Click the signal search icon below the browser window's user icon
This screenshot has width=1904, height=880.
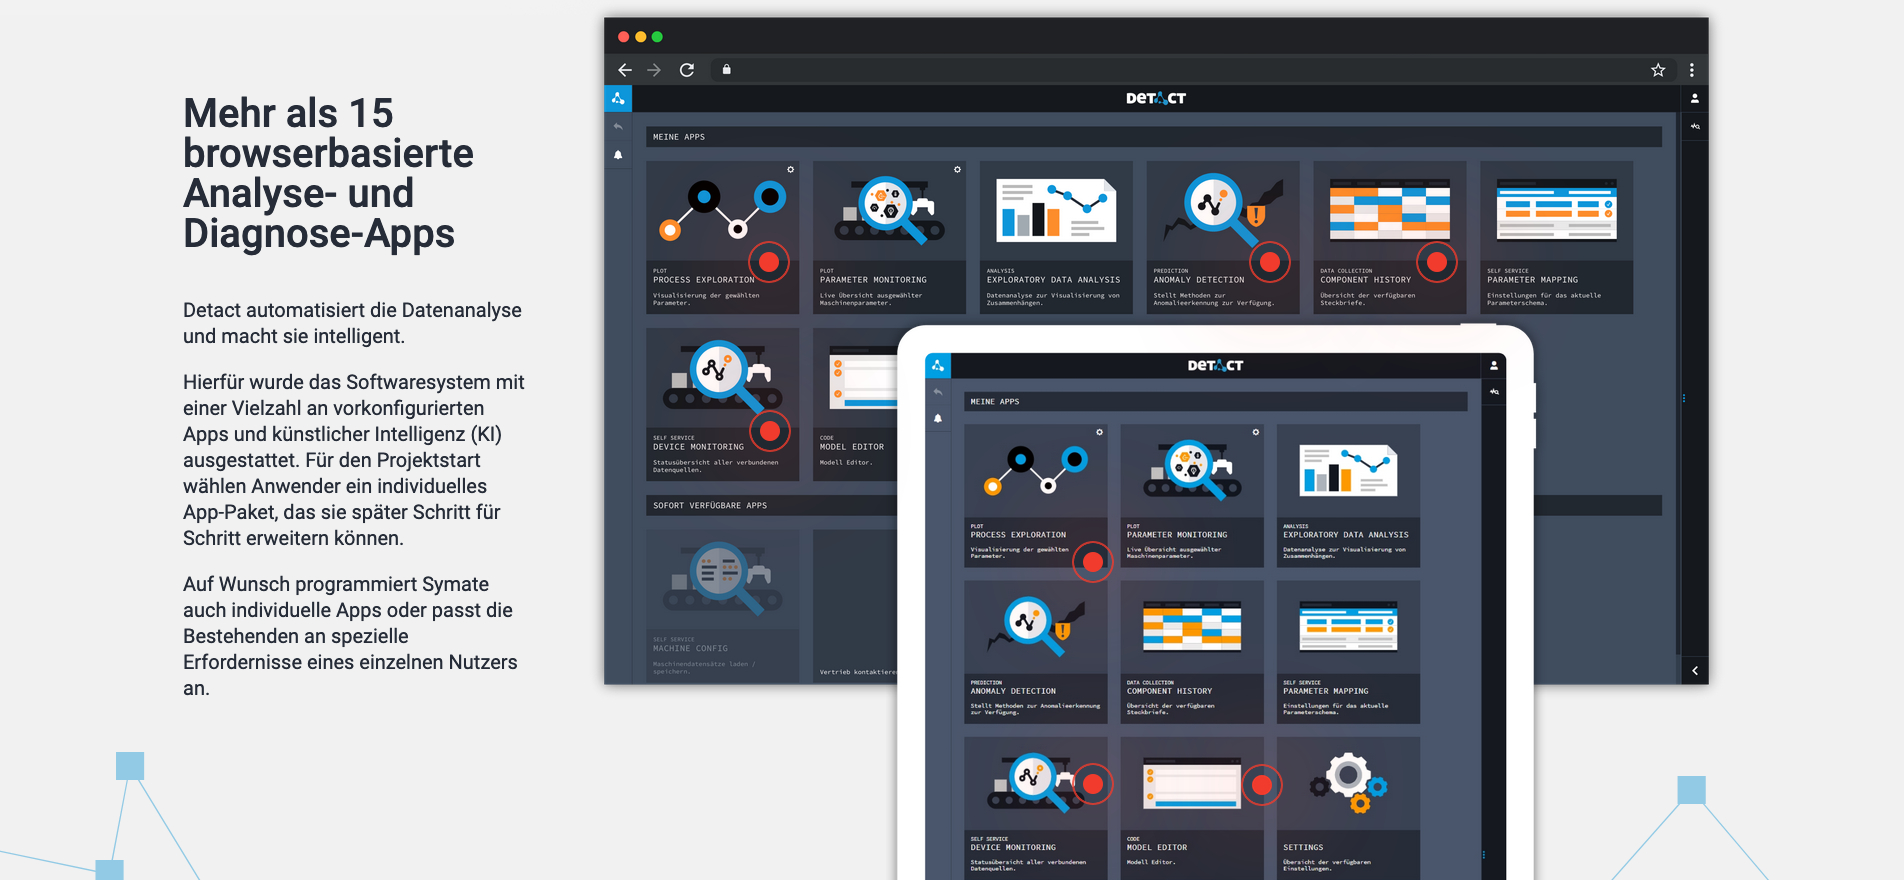click(1695, 126)
